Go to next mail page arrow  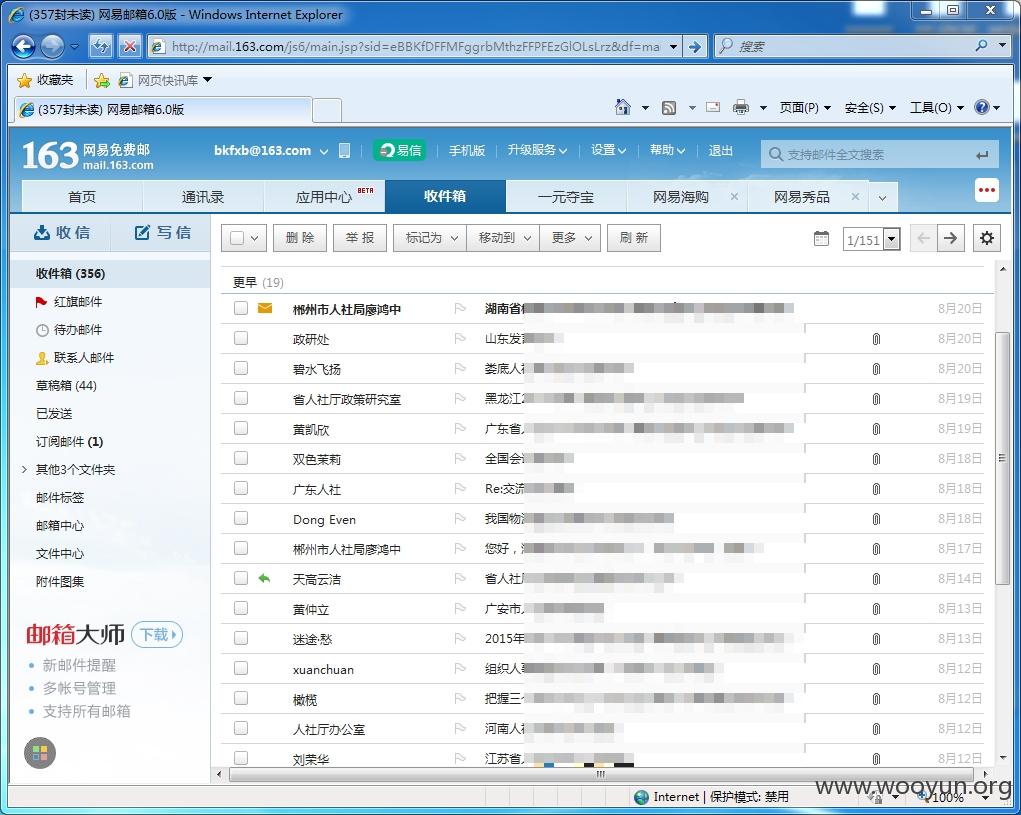pos(950,238)
